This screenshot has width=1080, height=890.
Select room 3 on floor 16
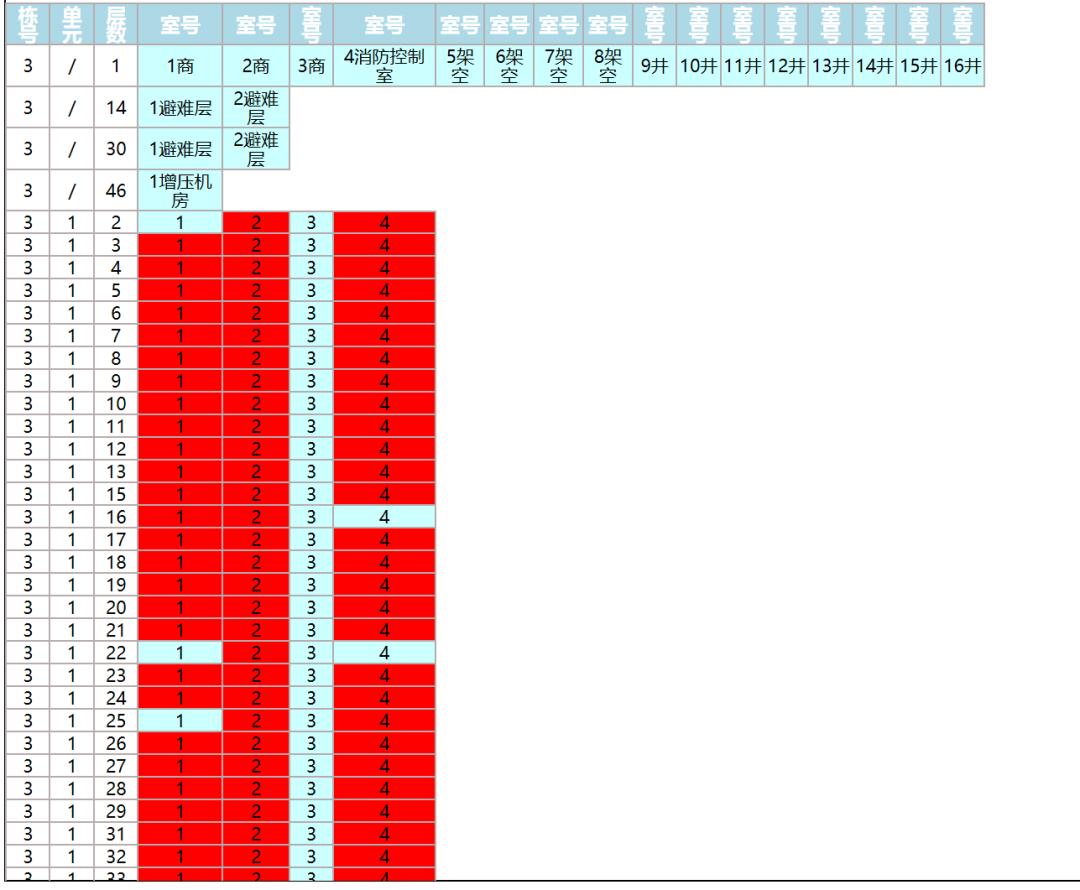311,517
